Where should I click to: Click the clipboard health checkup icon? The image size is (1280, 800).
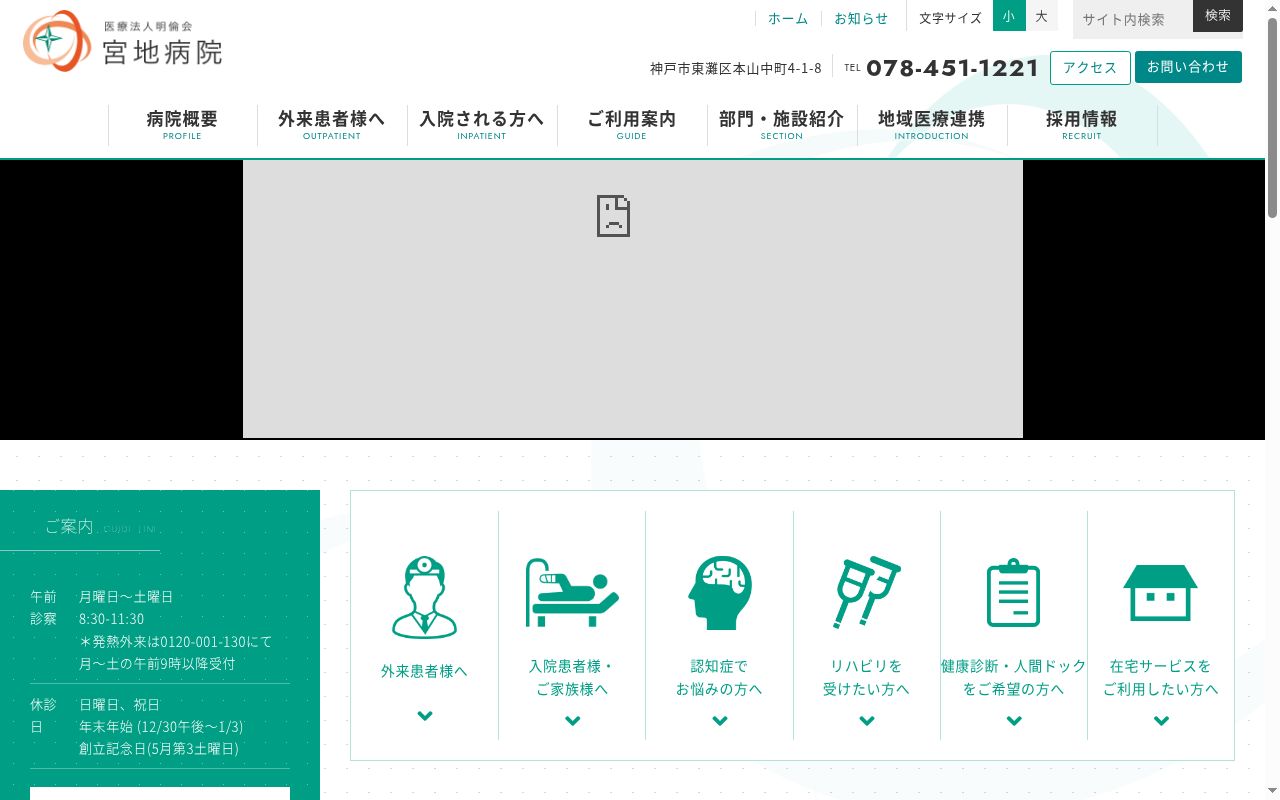1014,593
